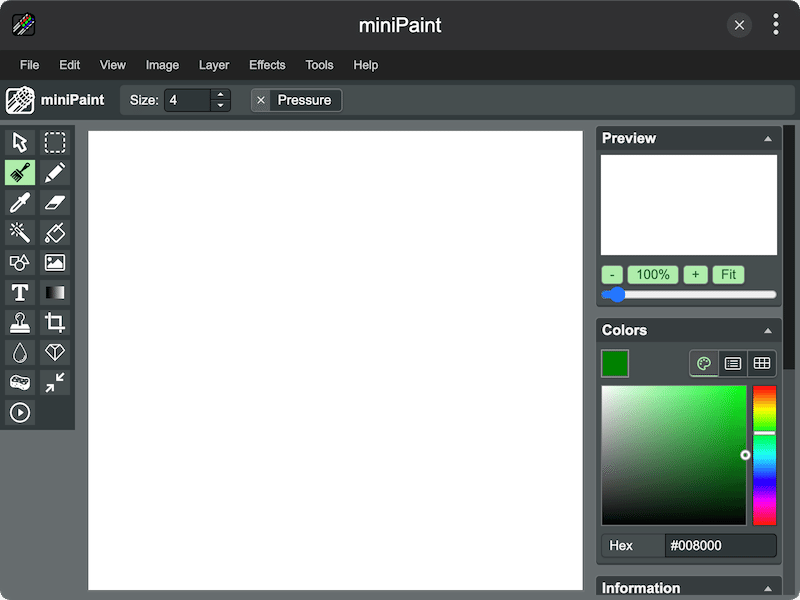800x600 pixels.
Task: Open the Help menu
Action: pos(366,65)
